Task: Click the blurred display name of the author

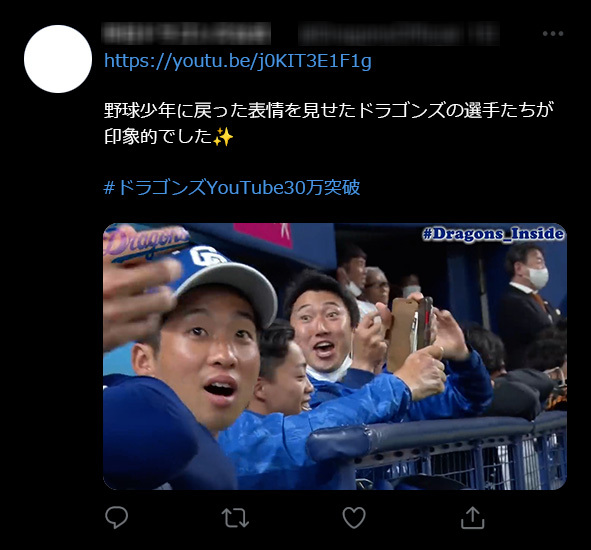Action: coord(187,33)
